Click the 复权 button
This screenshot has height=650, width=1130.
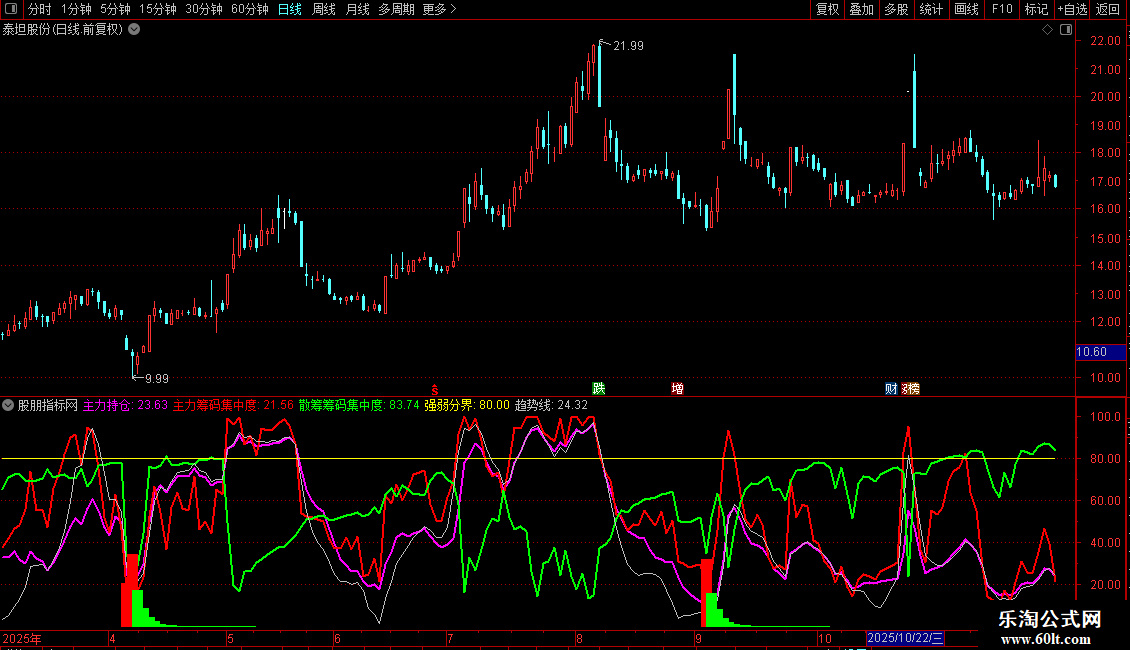point(827,9)
